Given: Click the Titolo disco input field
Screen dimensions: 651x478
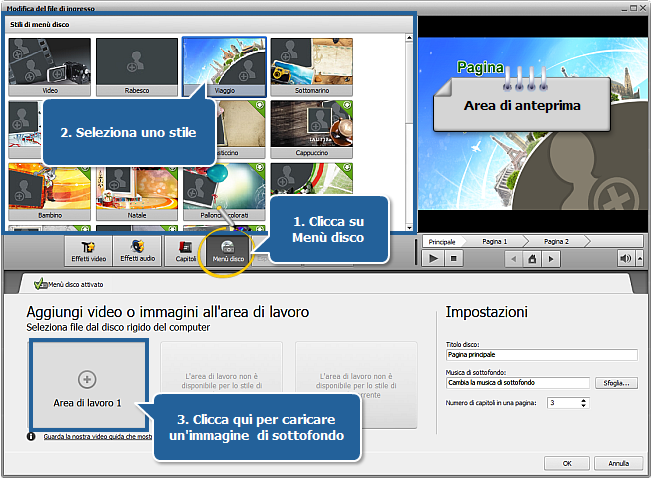Looking at the screenshot, I should (541, 355).
